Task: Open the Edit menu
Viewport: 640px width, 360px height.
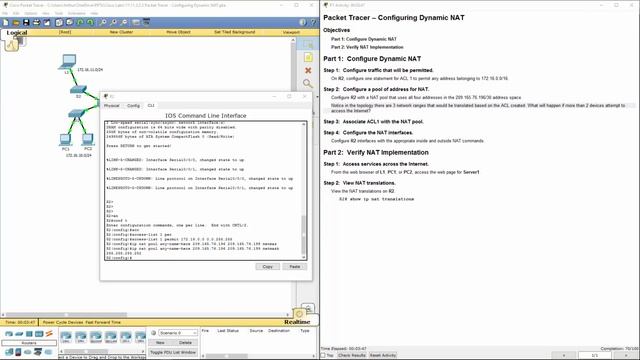Action: click(16, 13)
